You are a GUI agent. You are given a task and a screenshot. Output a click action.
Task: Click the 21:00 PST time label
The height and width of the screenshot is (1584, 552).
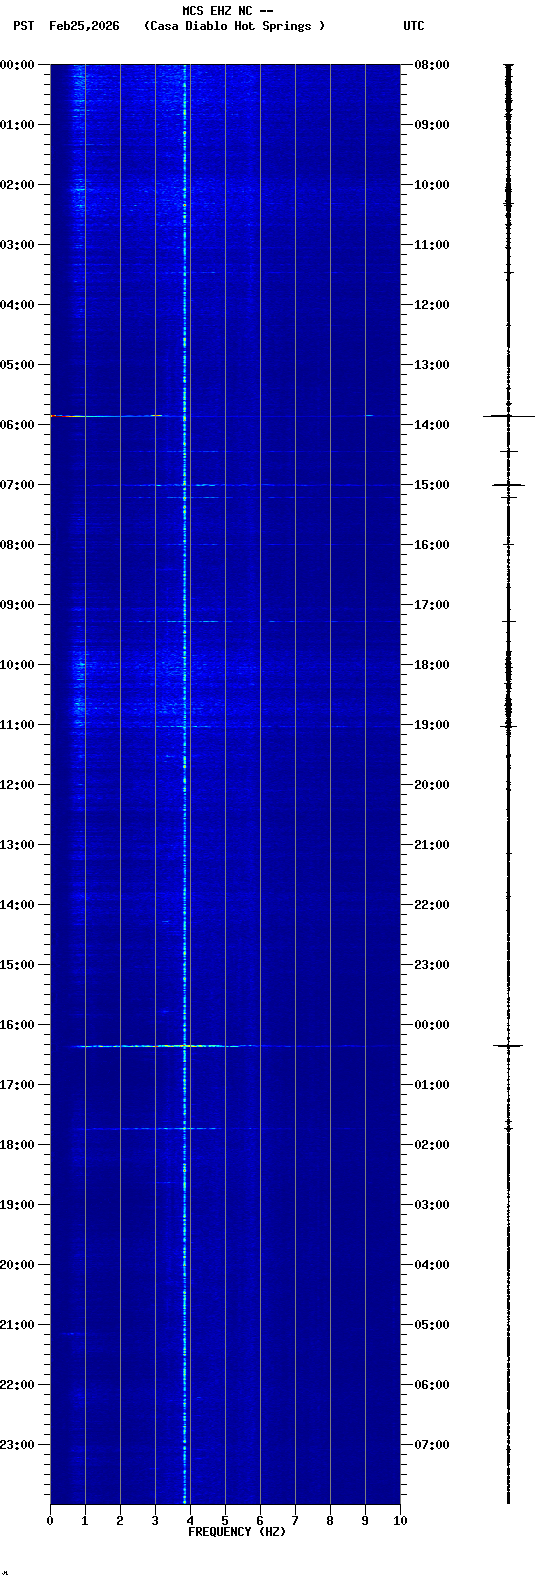point(18,1325)
